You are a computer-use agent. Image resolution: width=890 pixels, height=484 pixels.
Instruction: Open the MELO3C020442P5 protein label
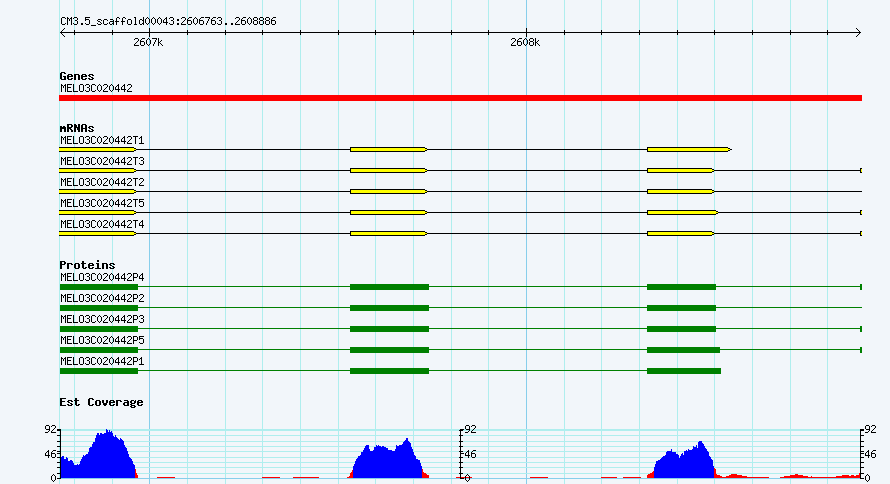102,341
